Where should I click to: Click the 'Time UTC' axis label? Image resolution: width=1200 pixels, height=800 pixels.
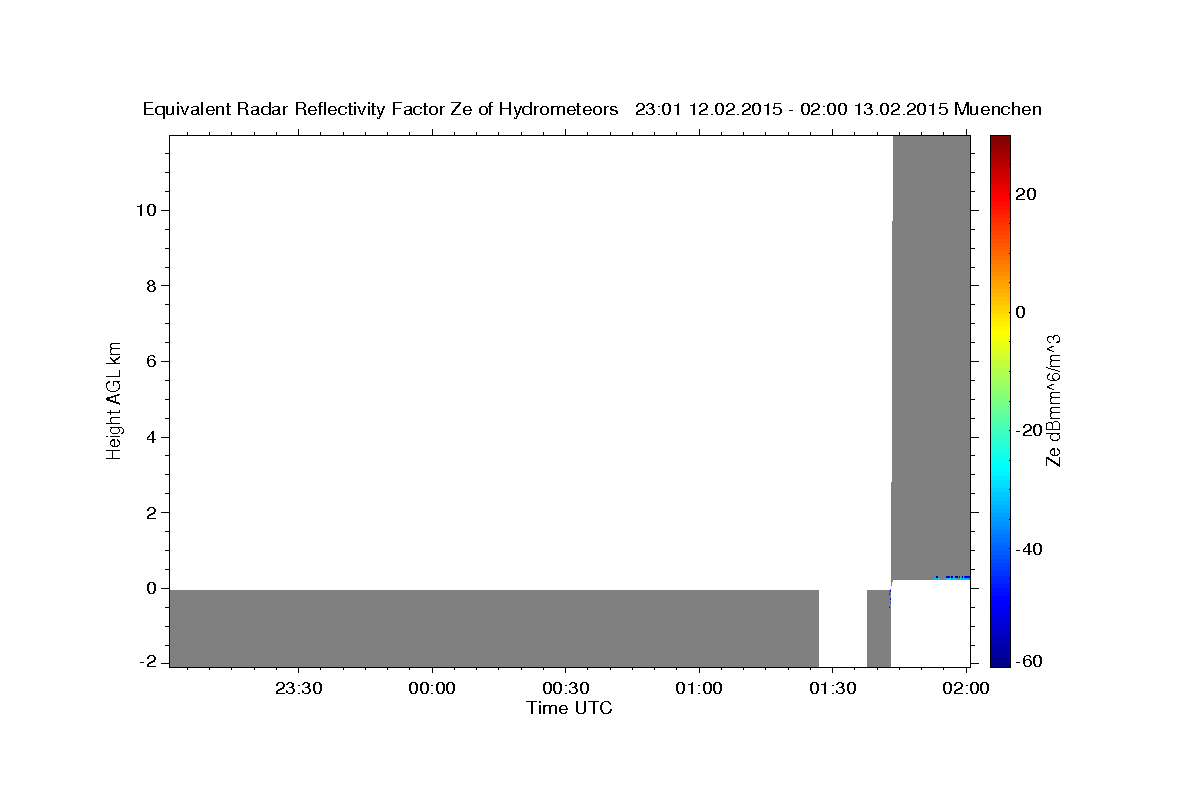[x=569, y=708]
